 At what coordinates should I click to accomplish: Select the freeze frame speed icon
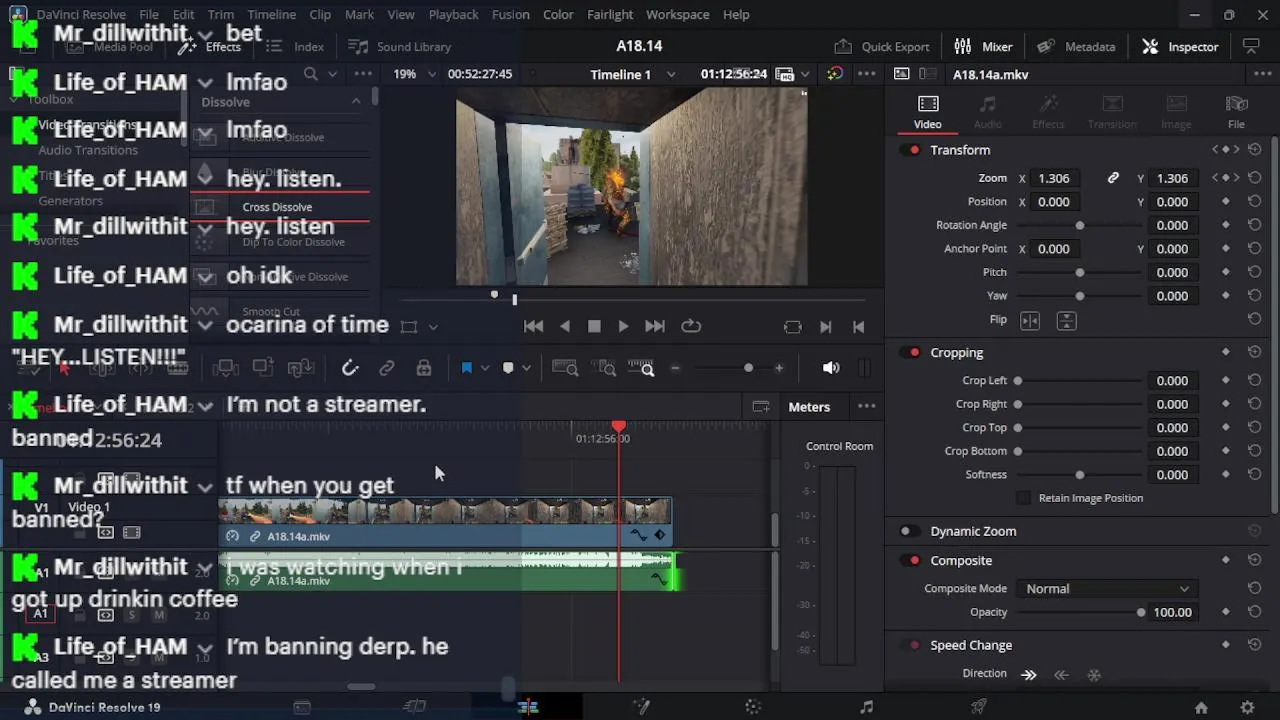click(1094, 674)
